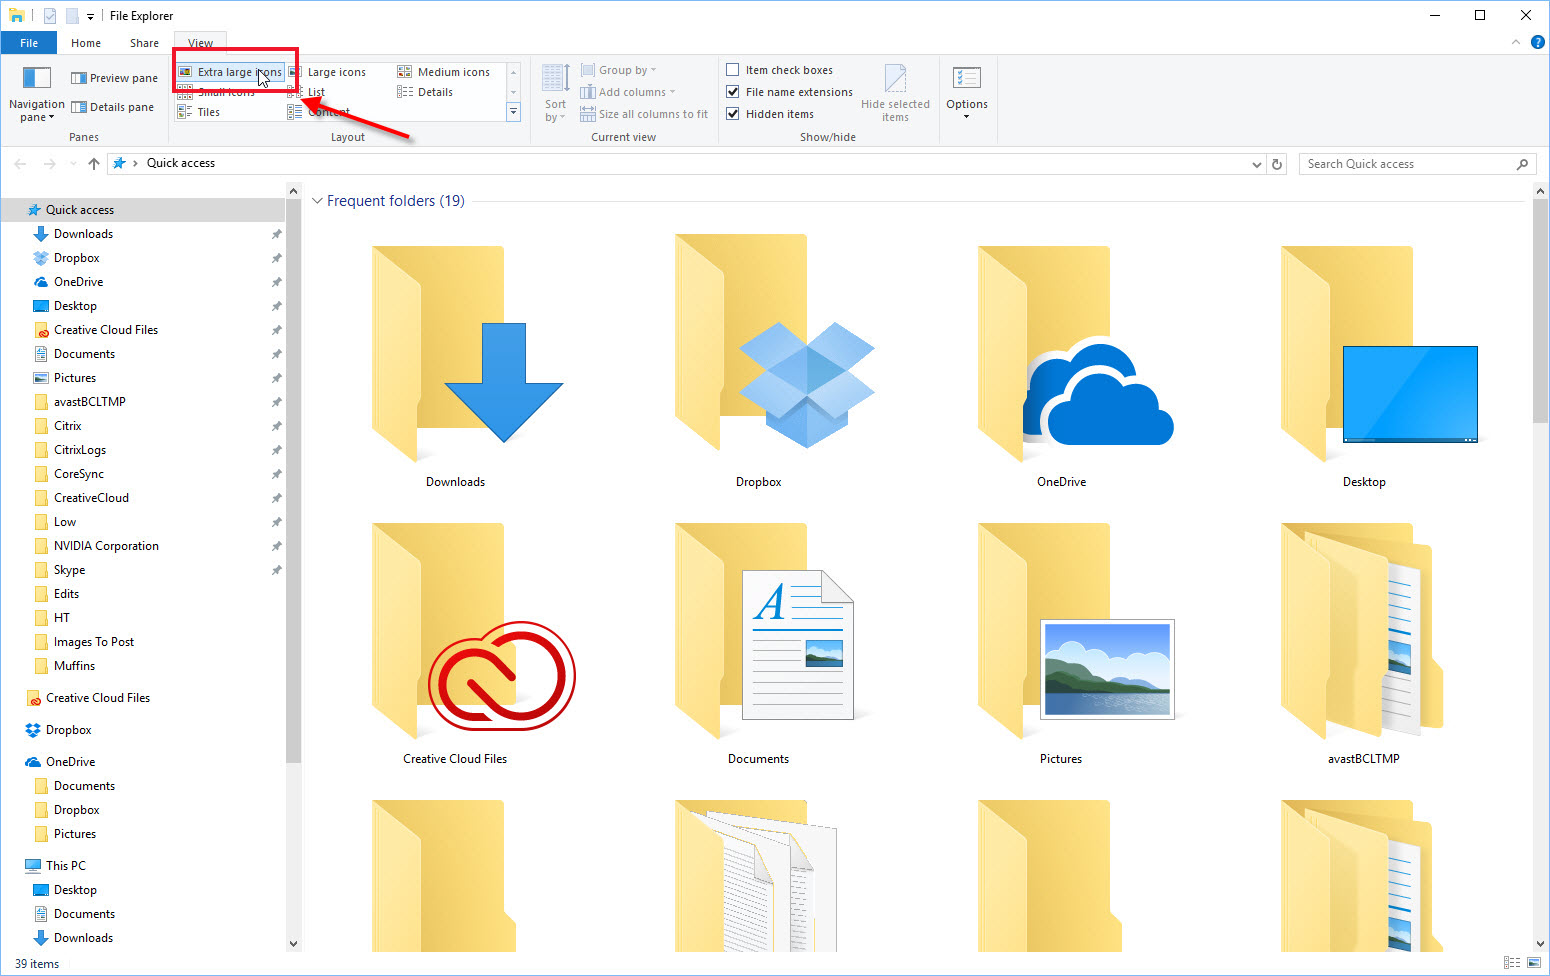
Task: Switch to details view using status bar icon
Action: coord(1513,963)
